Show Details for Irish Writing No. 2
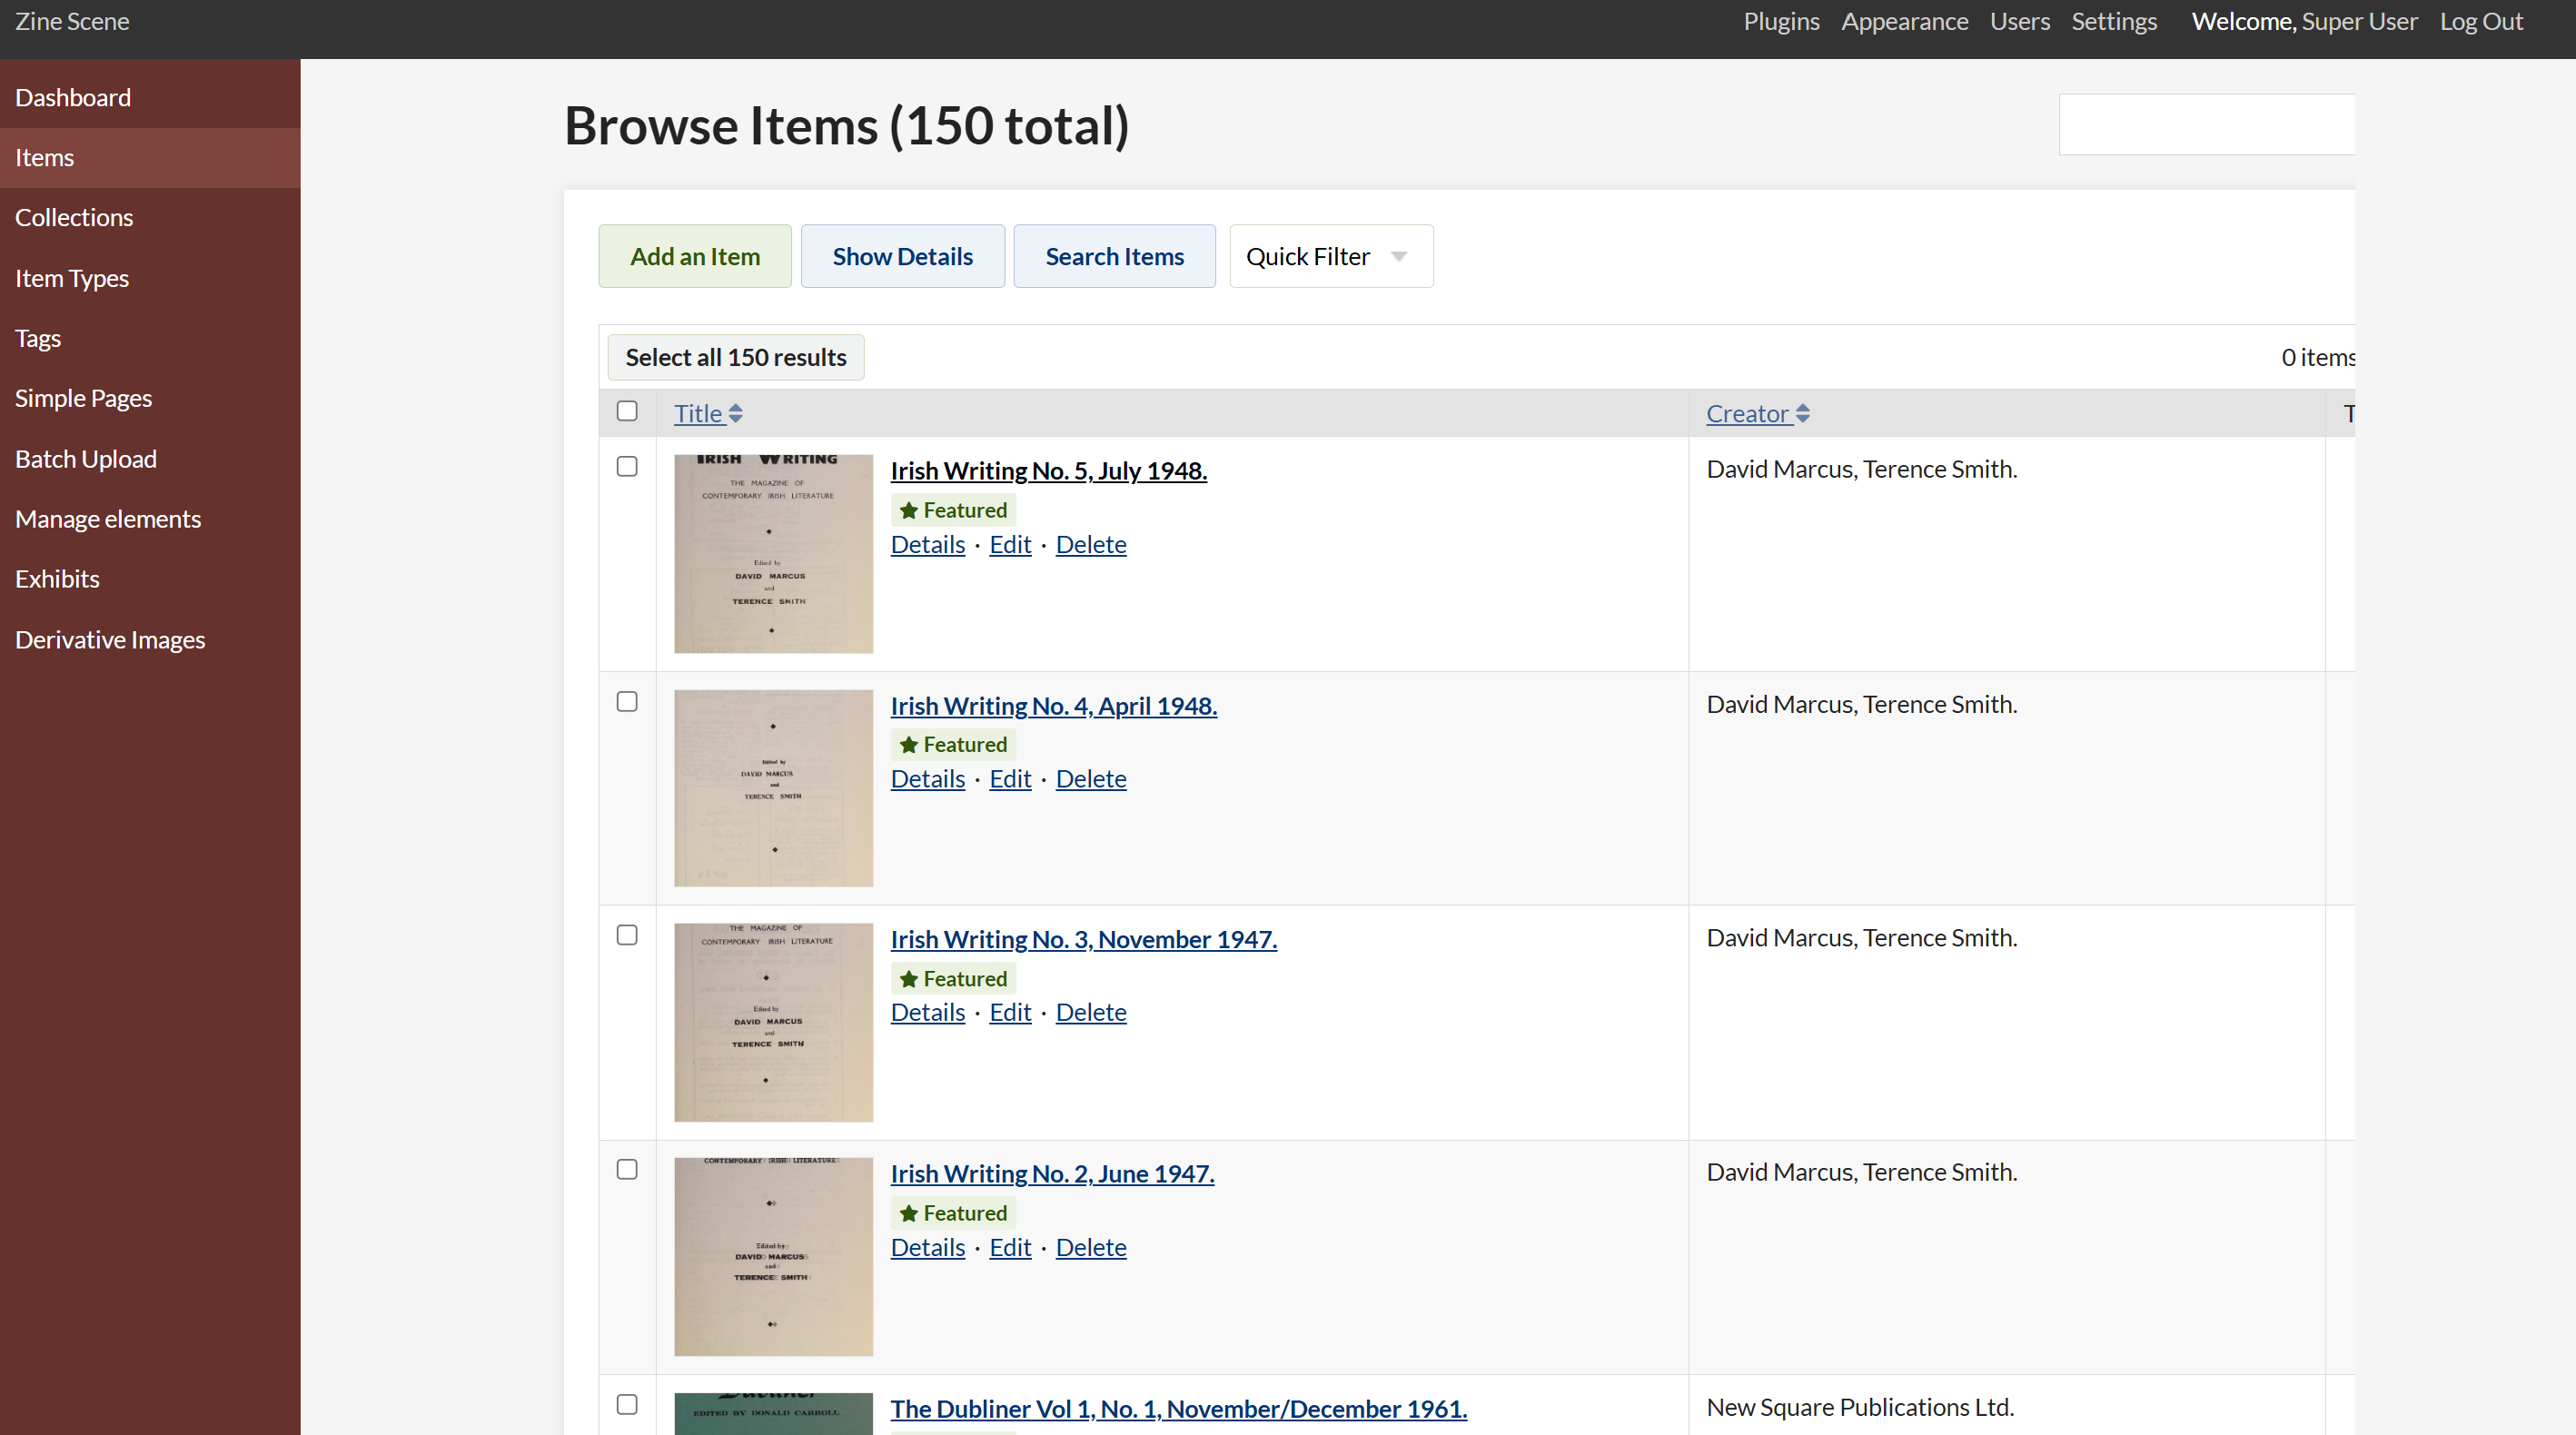Screen dimensions: 2576x1435 (928, 1248)
